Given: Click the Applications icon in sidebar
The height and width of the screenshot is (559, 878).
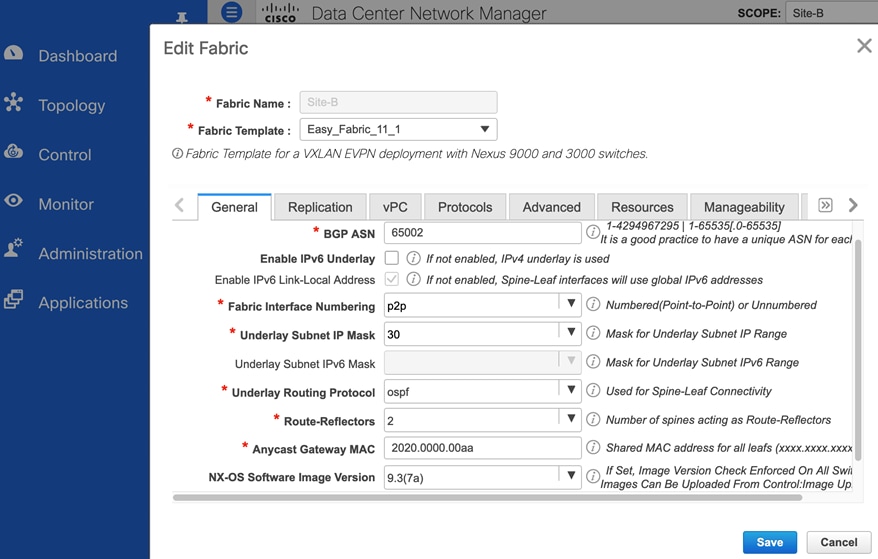Looking at the screenshot, I should 14,299.
